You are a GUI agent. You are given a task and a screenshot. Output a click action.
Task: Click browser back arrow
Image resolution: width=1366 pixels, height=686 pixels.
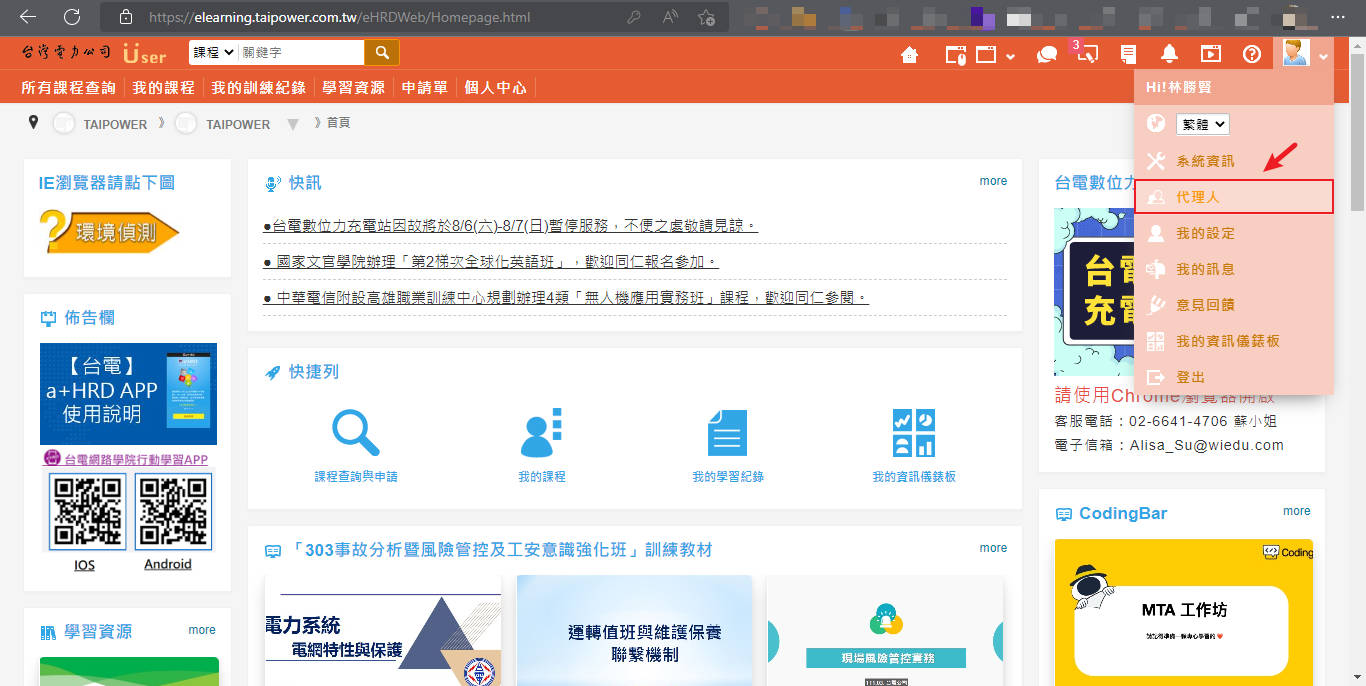pos(28,17)
